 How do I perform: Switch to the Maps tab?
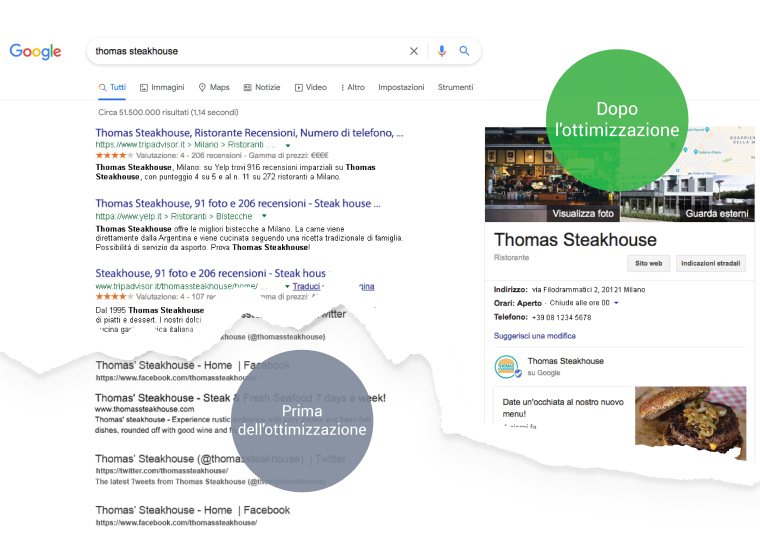tap(214, 87)
